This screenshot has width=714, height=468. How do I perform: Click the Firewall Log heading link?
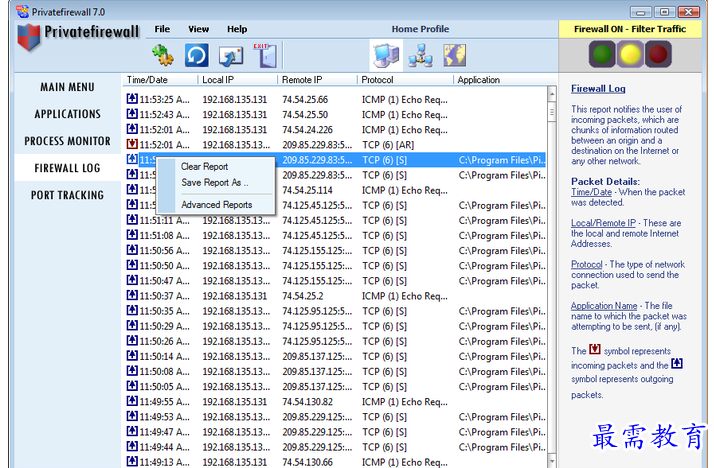tap(598, 89)
